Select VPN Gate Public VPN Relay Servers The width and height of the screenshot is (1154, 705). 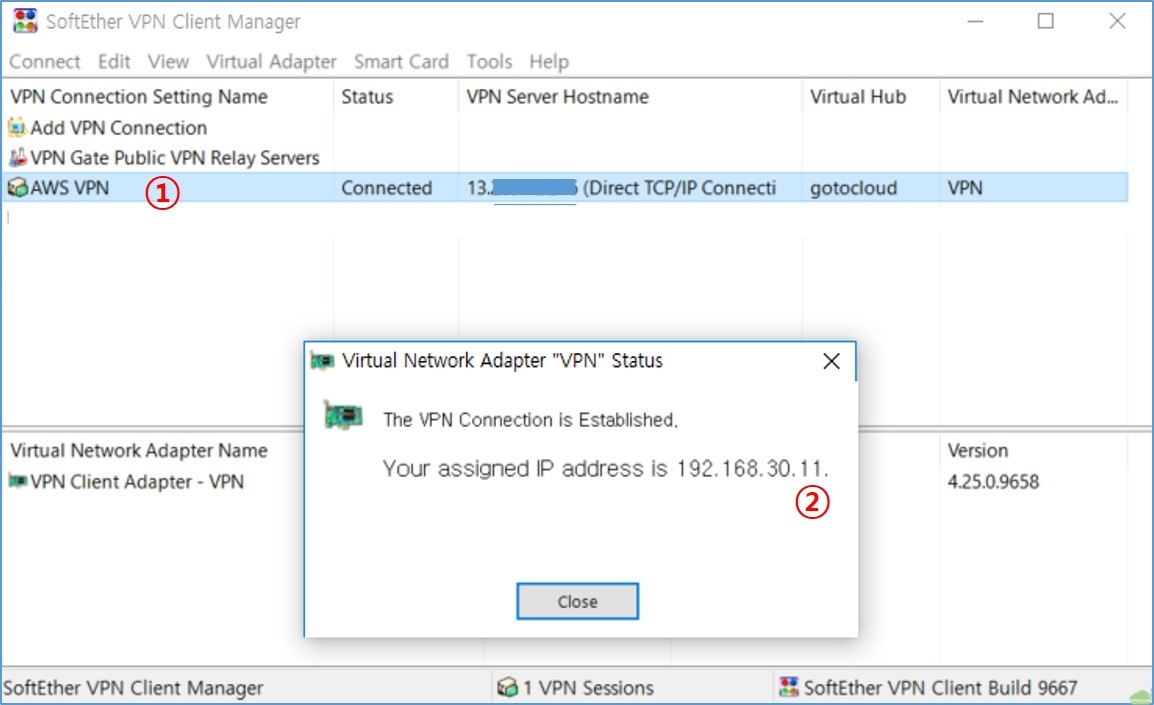click(x=174, y=157)
